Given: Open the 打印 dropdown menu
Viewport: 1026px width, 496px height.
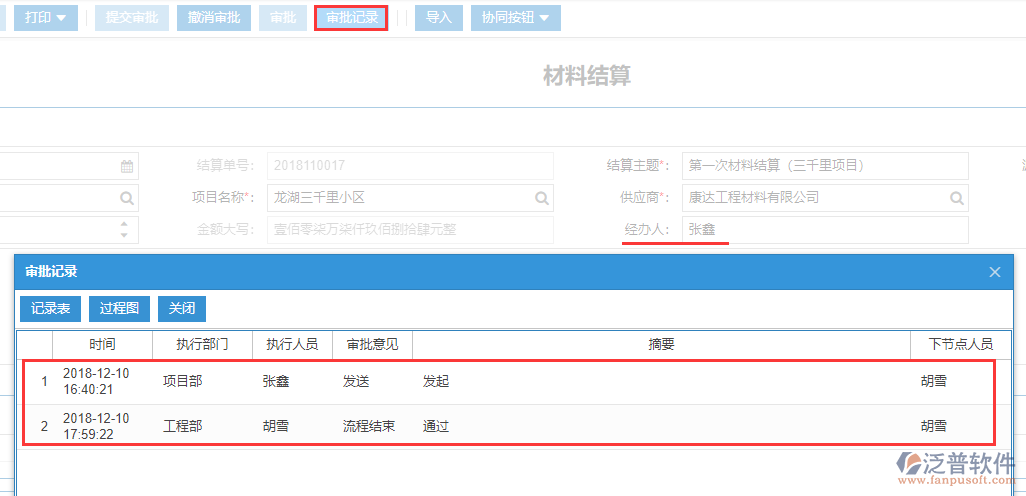Looking at the screenshot, I should tap(46, 18).
